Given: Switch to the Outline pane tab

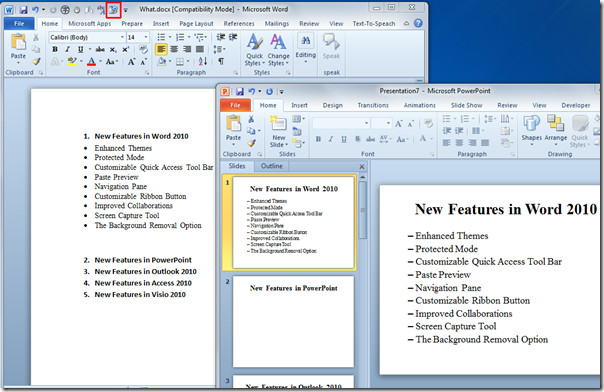Looking at the screenshot, I should (x=272, y=166).
